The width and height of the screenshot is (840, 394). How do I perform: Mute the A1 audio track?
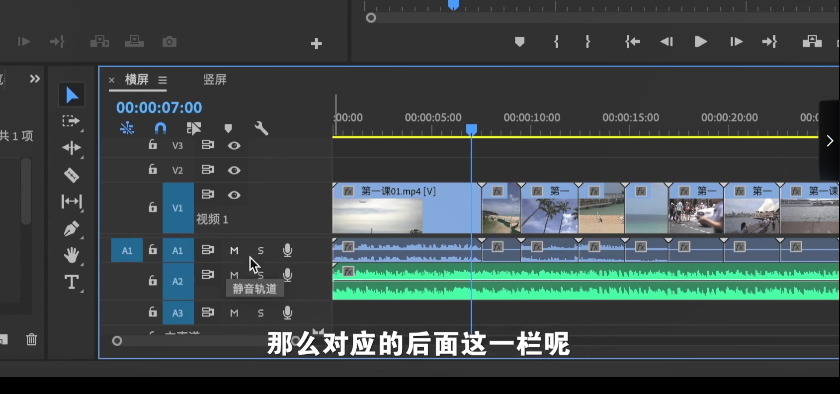point(234,250)
